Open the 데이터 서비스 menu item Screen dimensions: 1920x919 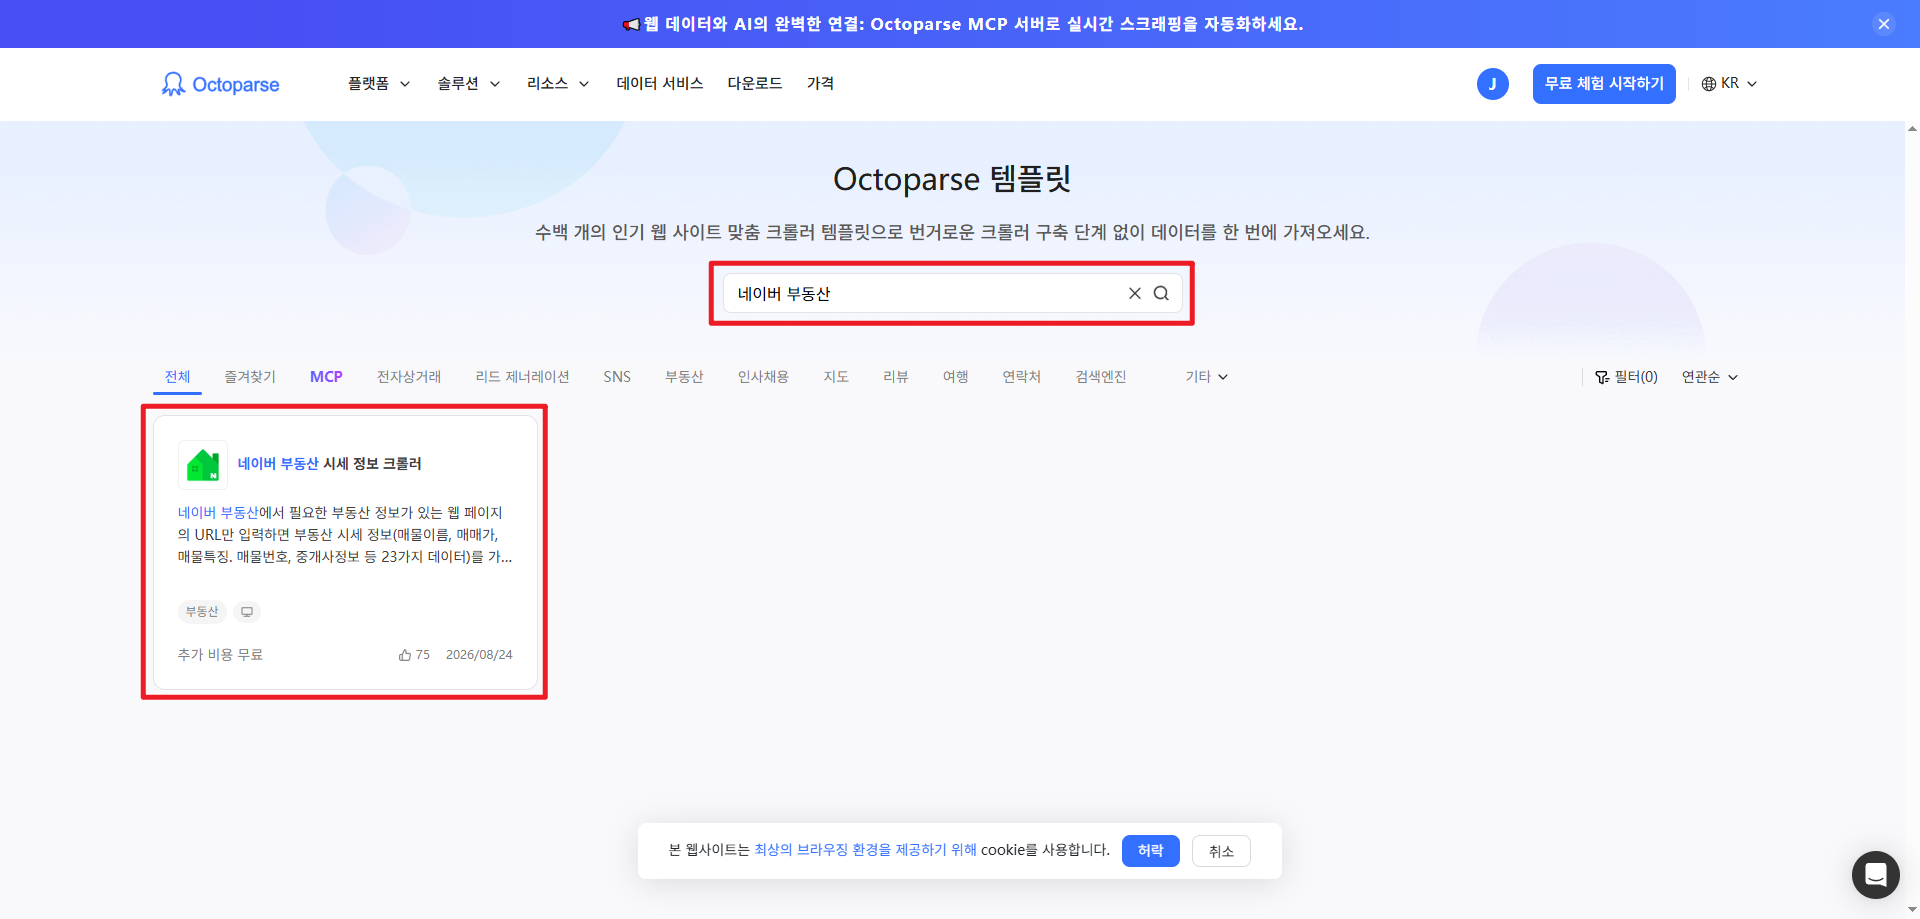pos(660,84)
